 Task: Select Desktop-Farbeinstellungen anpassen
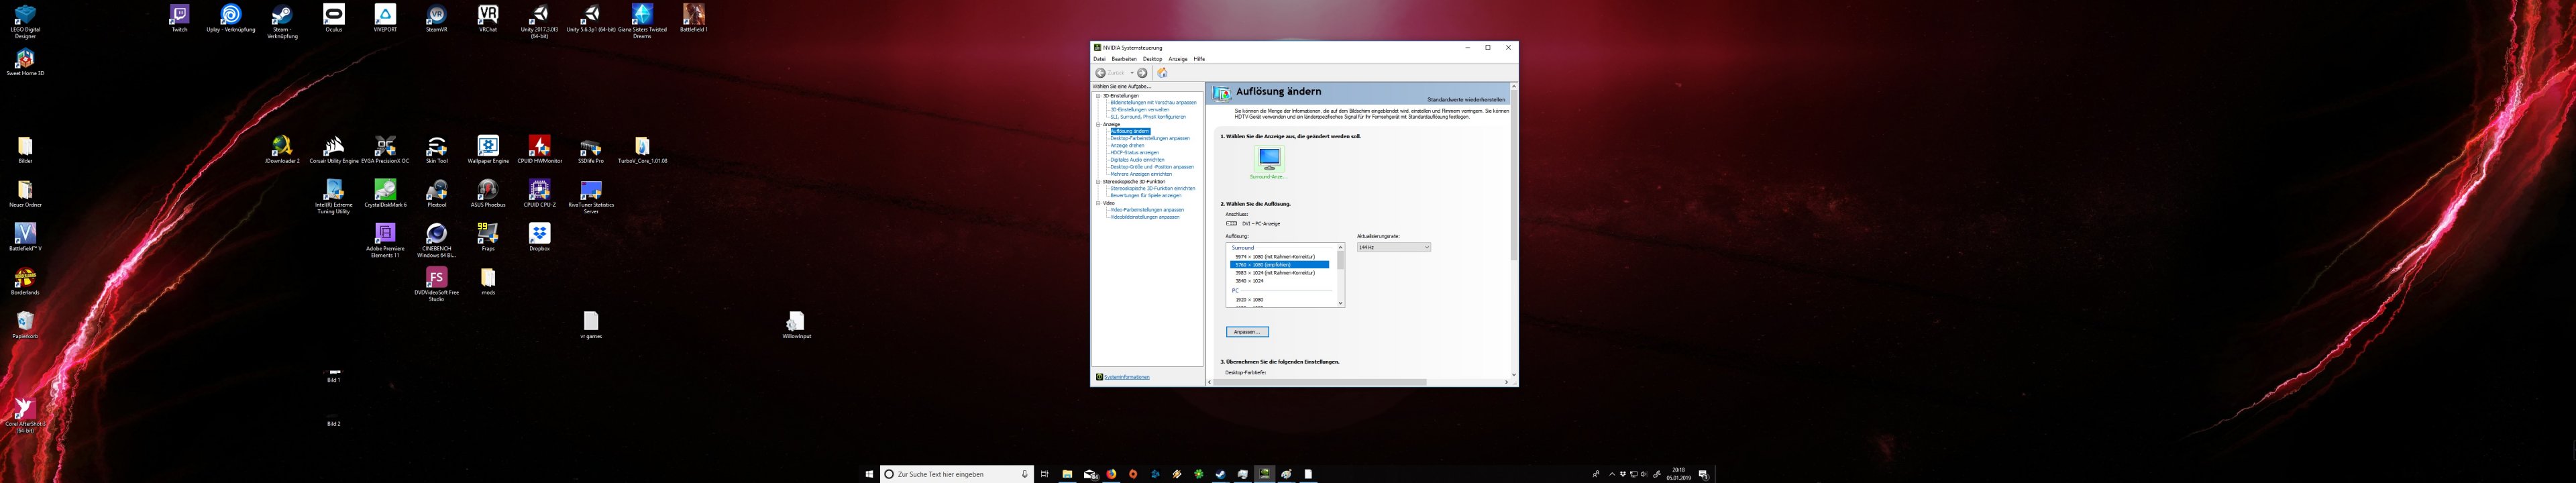click(1150, 139)
